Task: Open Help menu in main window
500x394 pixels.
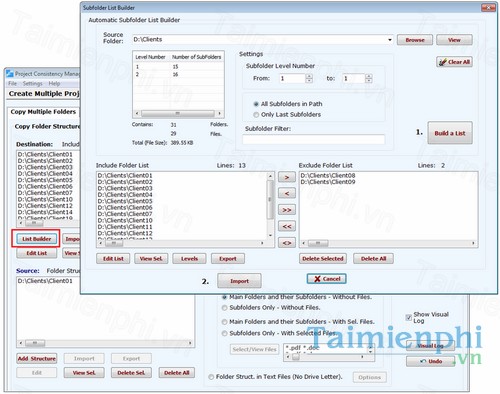Action: [x=54, y=83]
